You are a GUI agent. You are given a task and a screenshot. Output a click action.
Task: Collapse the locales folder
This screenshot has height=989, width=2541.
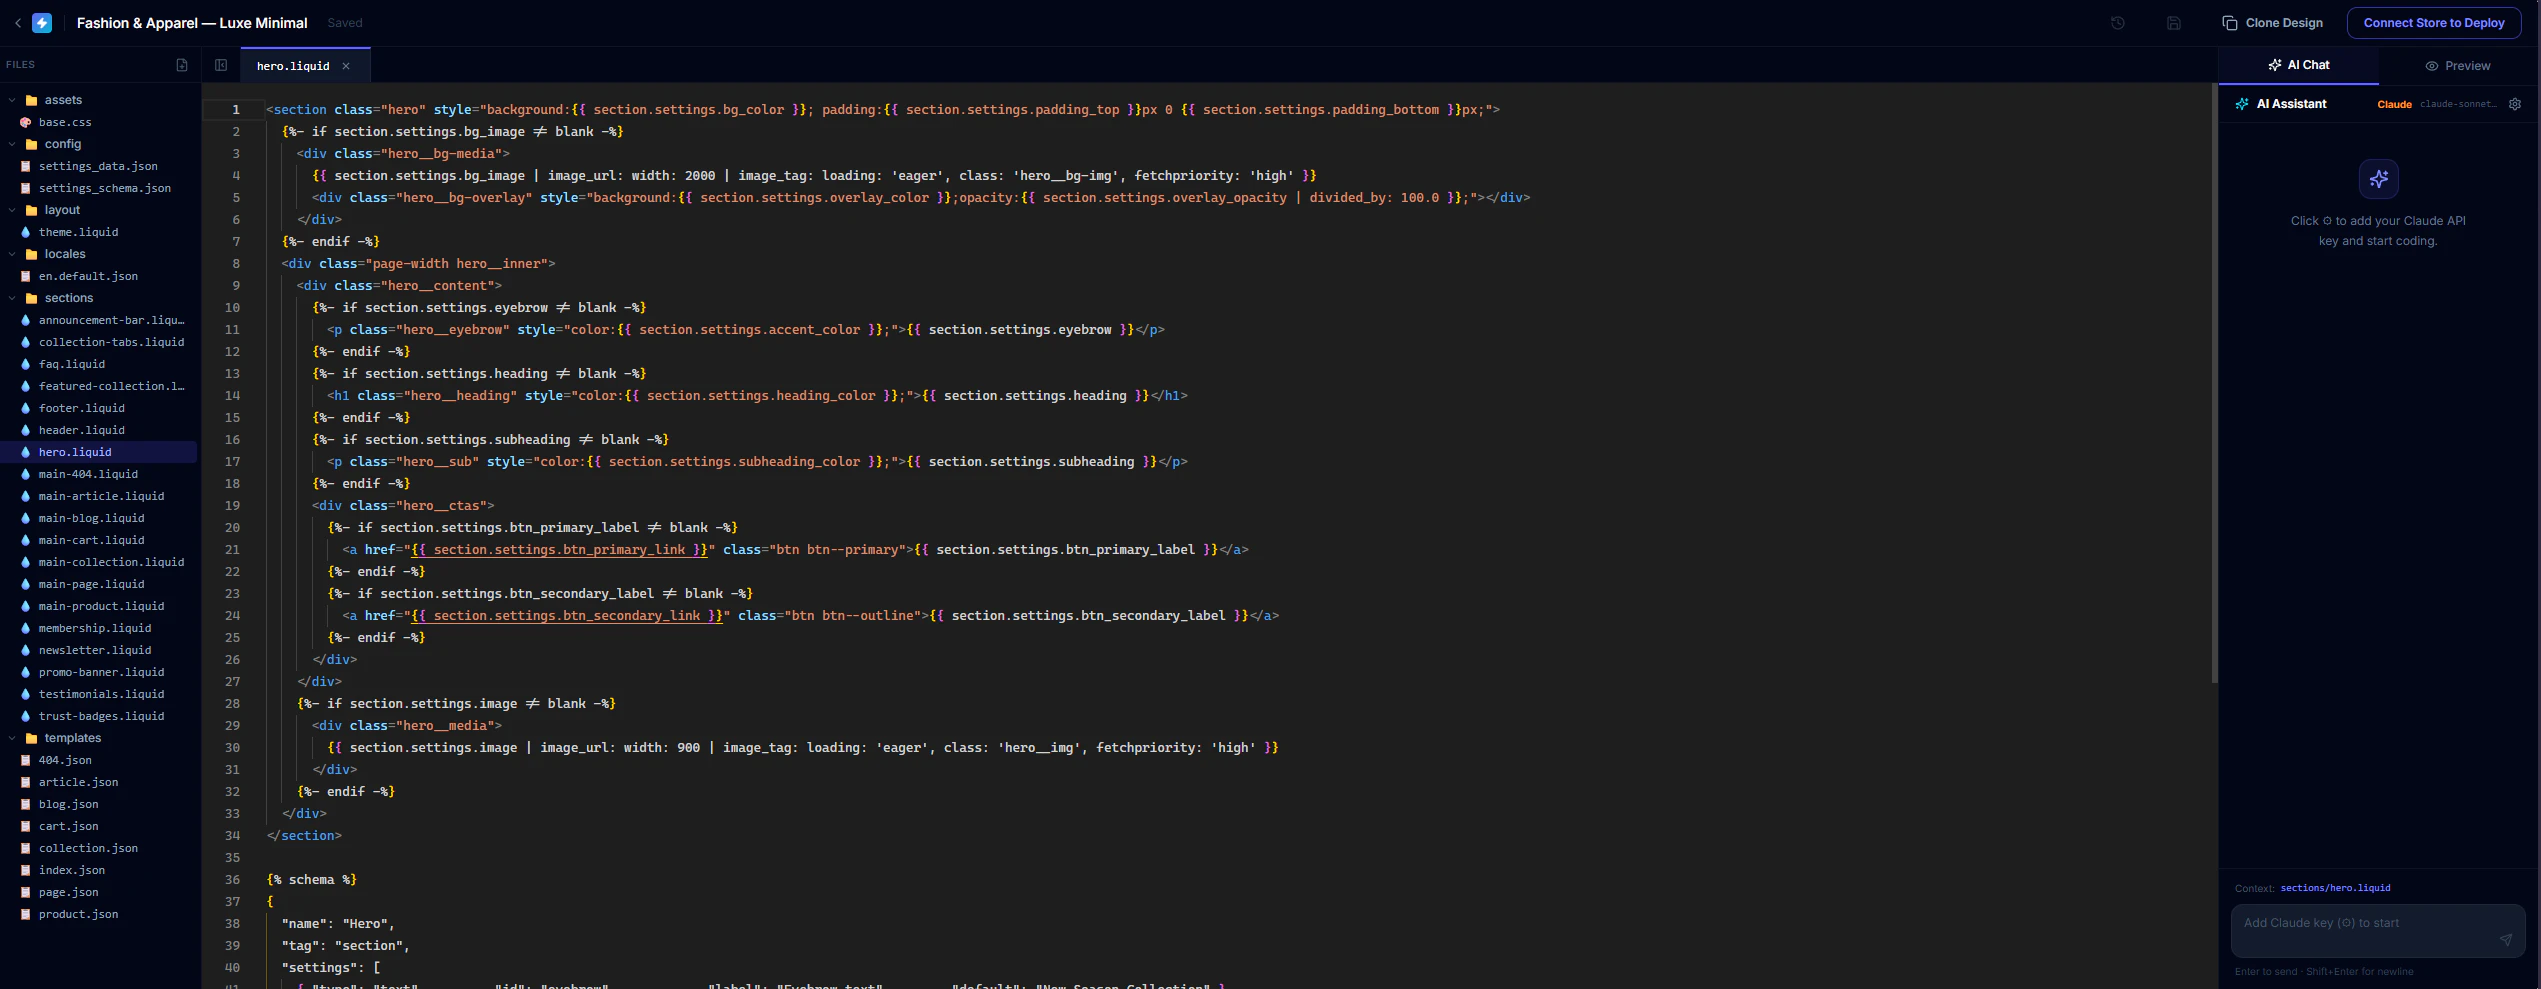(12, 254)
